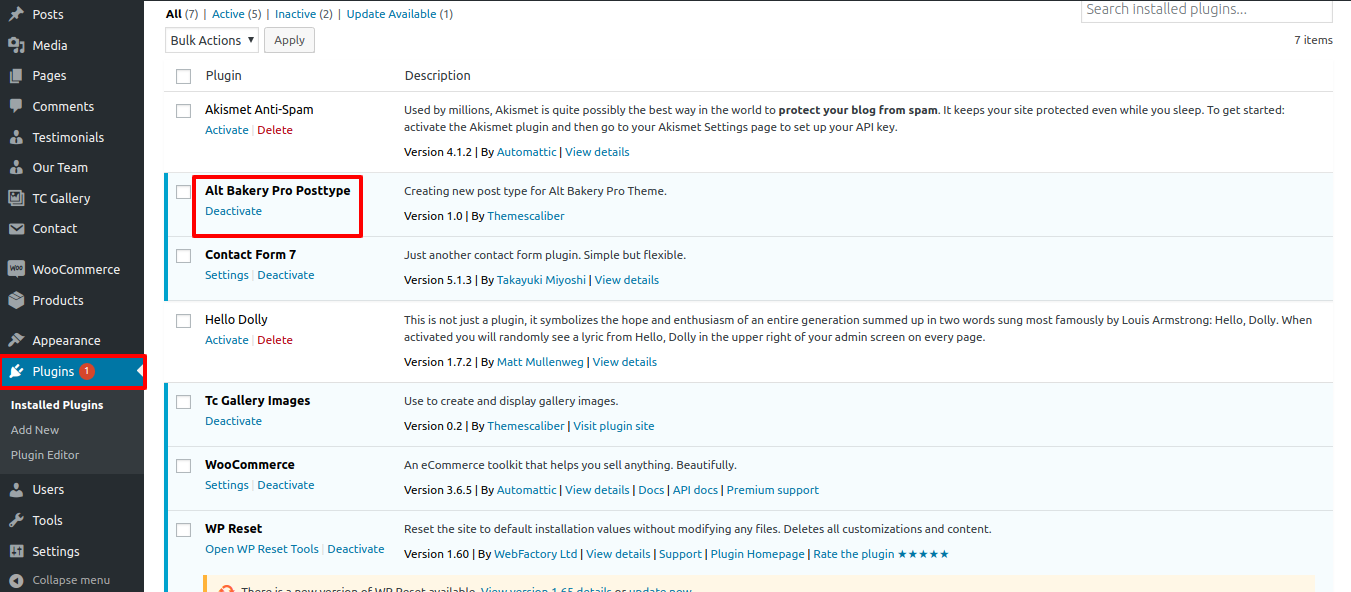
Task: Check the Akismet Anti-Spam checkbox
Action: (183, 111)
